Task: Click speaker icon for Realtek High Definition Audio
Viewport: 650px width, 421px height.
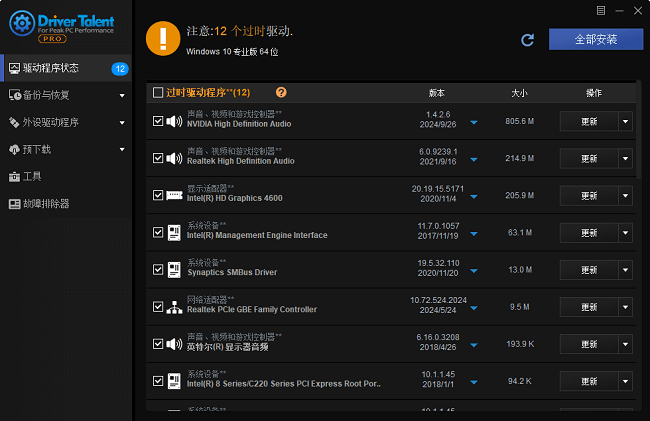Action: pyautogui.click(x=174, y=158)
